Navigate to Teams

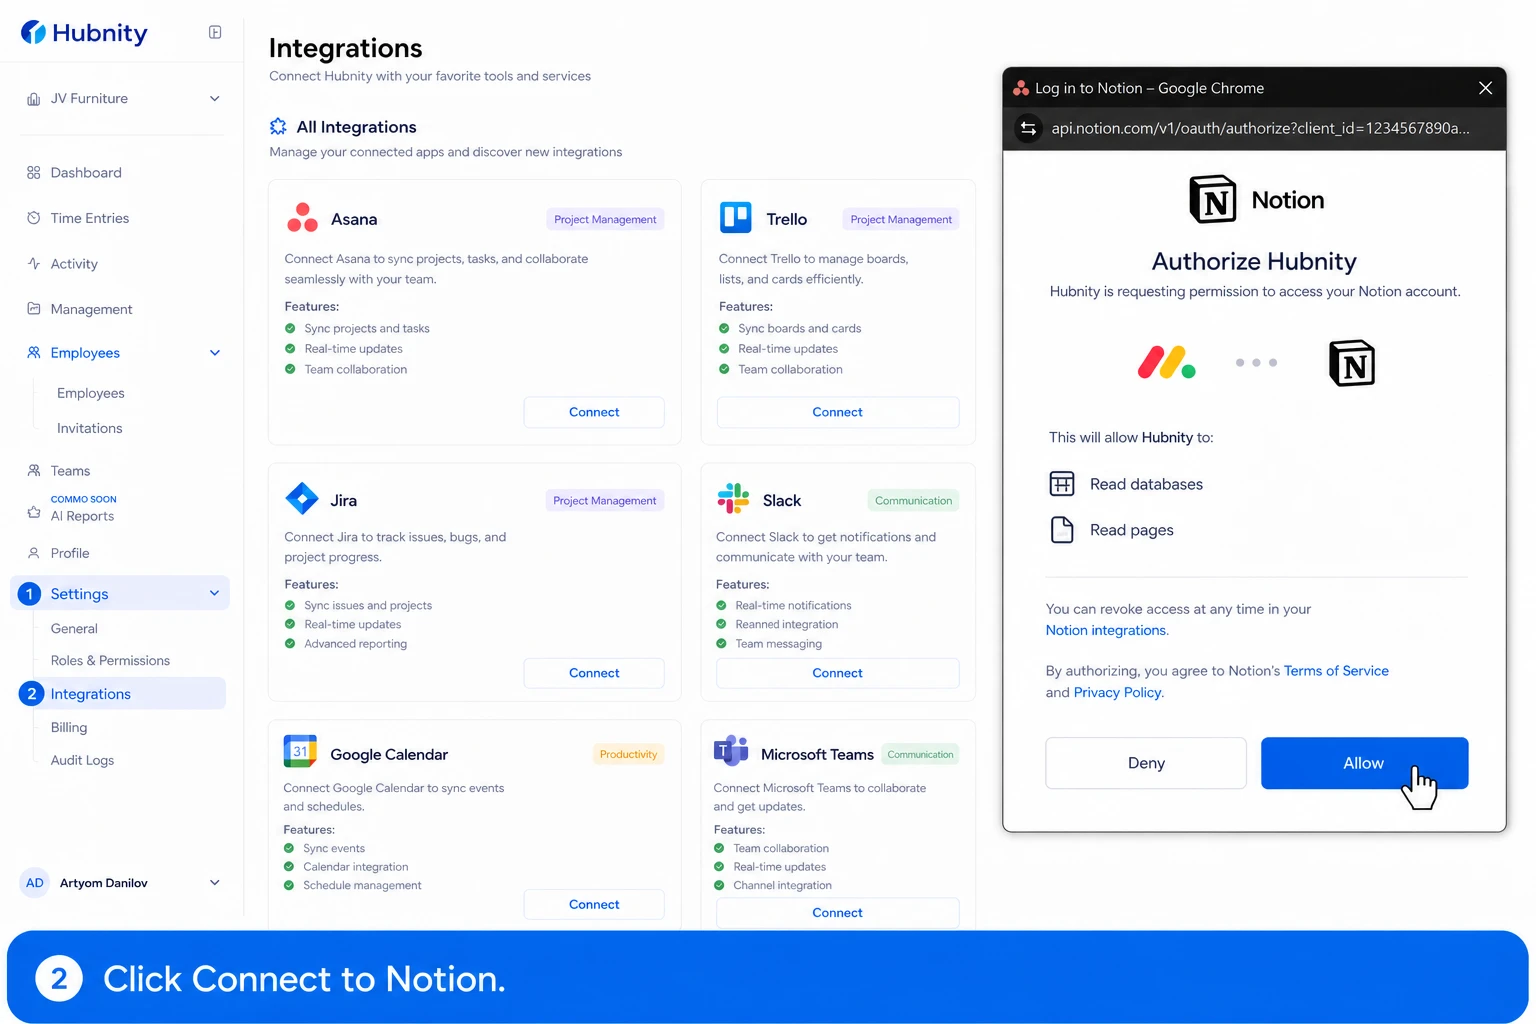70,471
